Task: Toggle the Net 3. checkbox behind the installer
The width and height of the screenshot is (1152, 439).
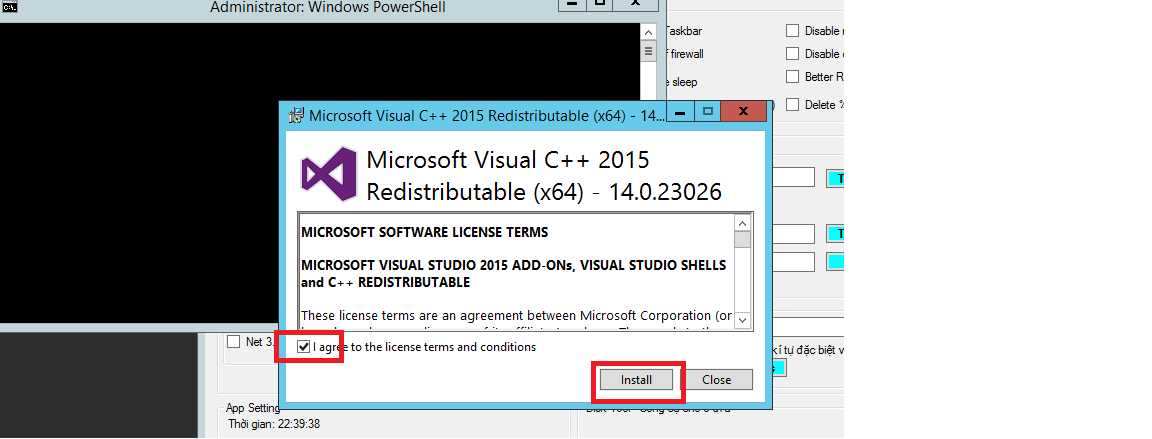Action: 233,341
